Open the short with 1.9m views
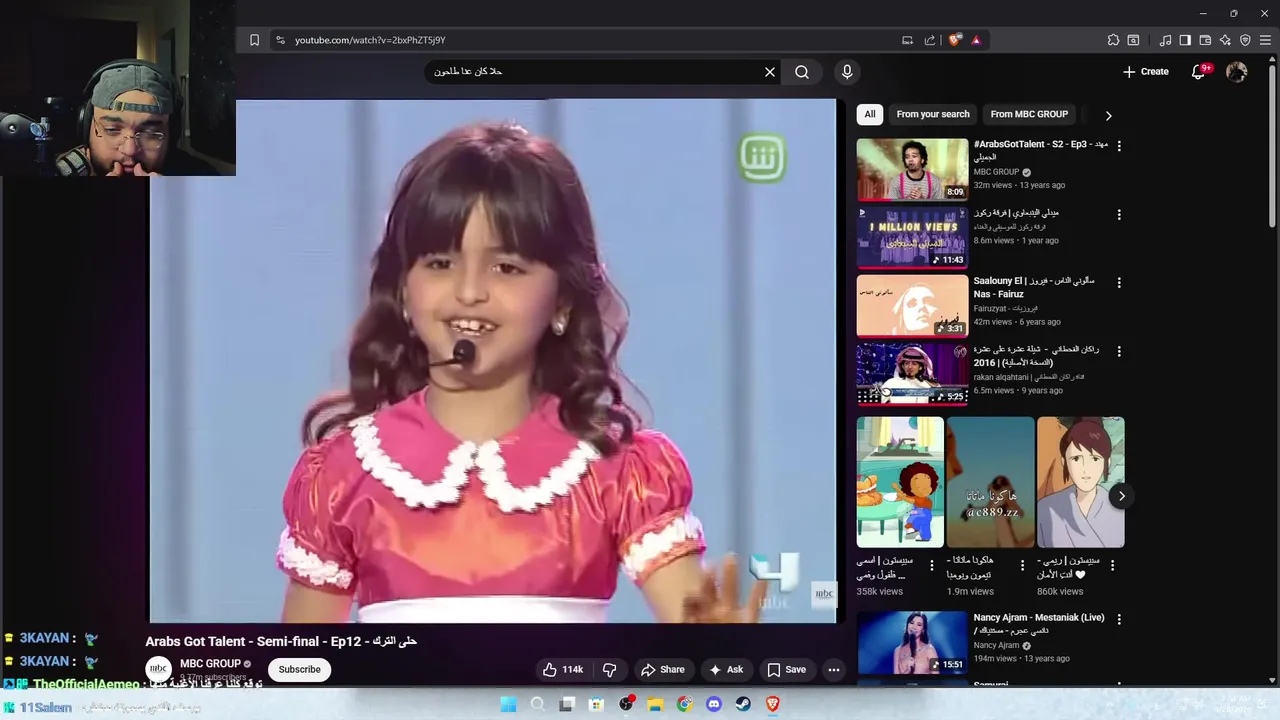 point(990,483)
